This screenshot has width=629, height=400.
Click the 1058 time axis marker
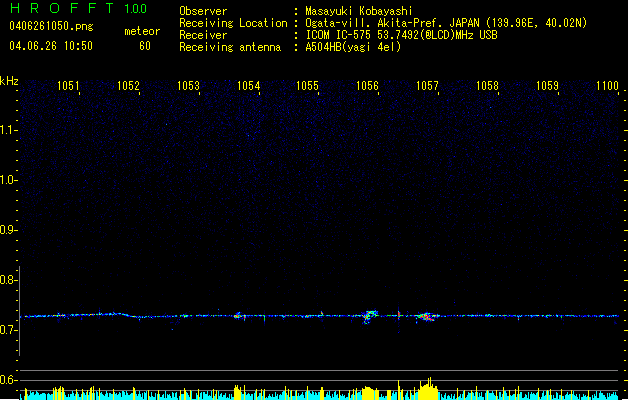[487, 86]
